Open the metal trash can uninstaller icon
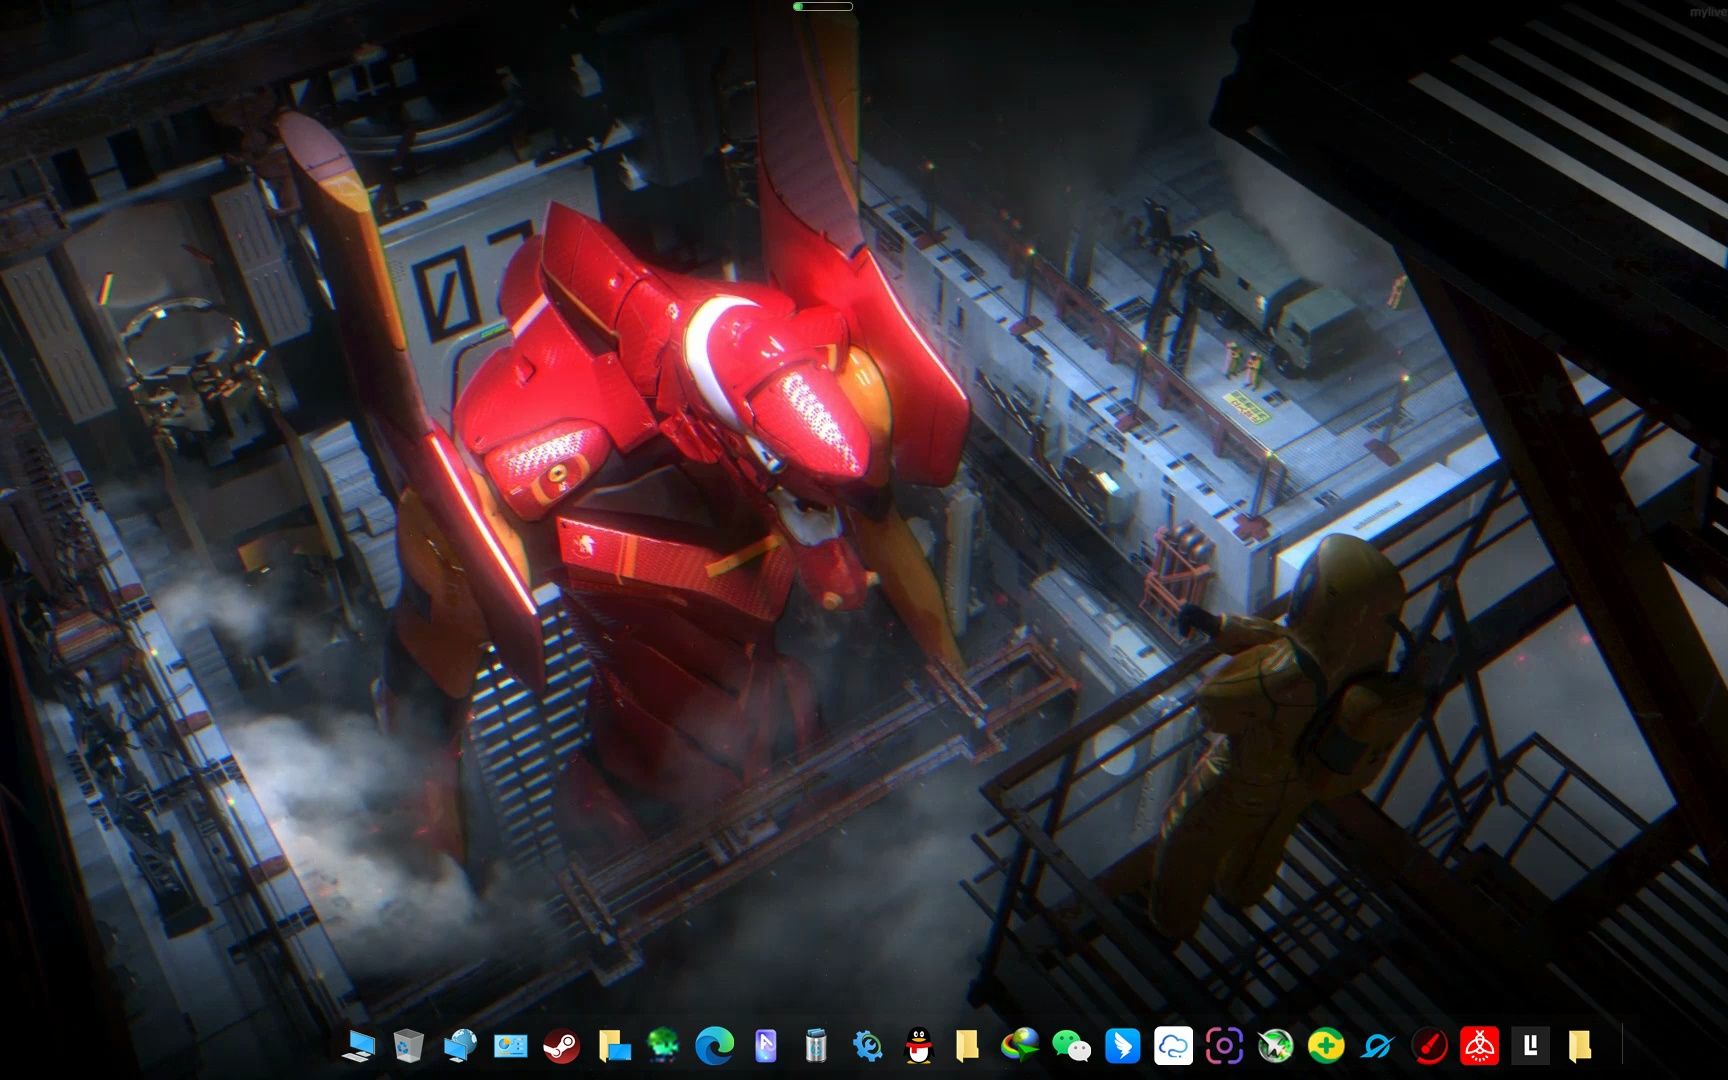The image size is (1728, 1080). coord(816,1046)
